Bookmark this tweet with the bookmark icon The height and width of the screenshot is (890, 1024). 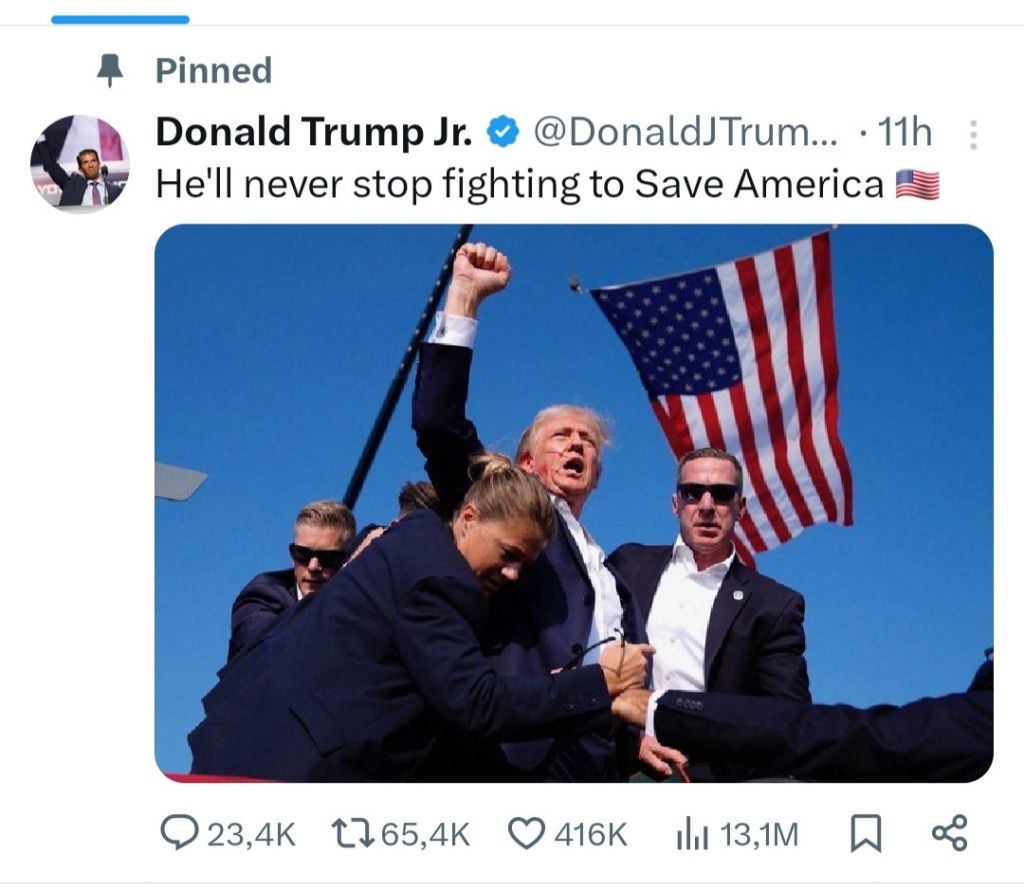coord(866,834)
